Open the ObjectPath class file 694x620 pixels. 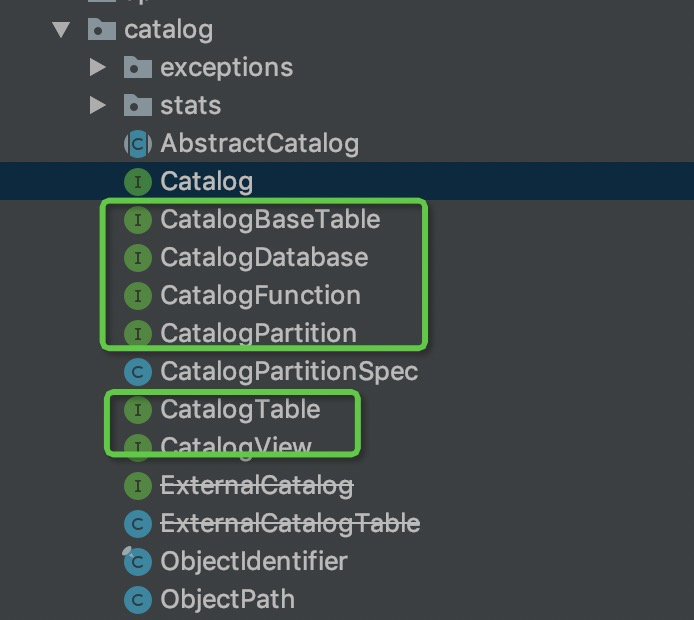(227, 600)
